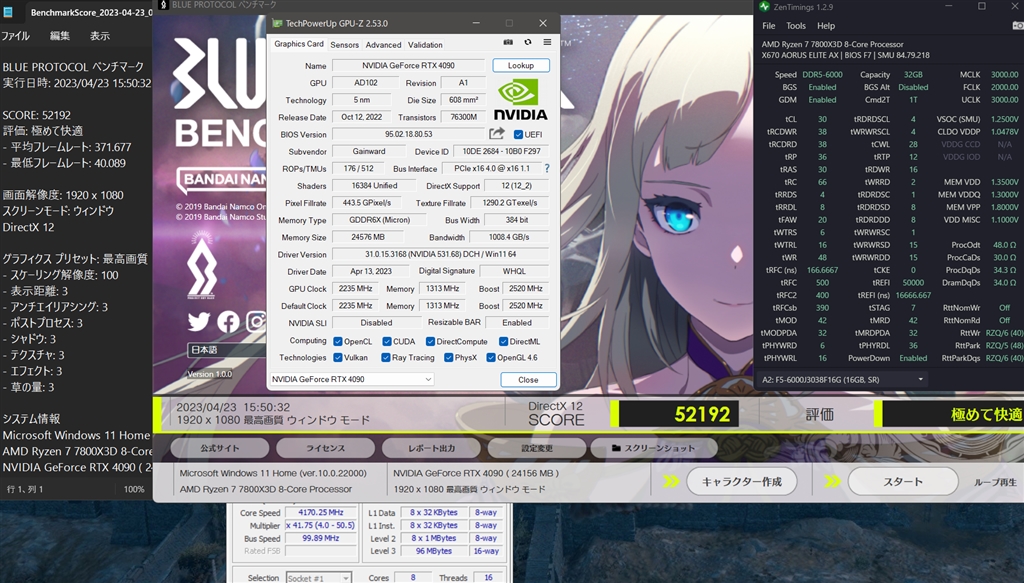1024x583 pixels.
Task: Click the ZenTimings camera screenshot icon
Action: [1017, 25]
